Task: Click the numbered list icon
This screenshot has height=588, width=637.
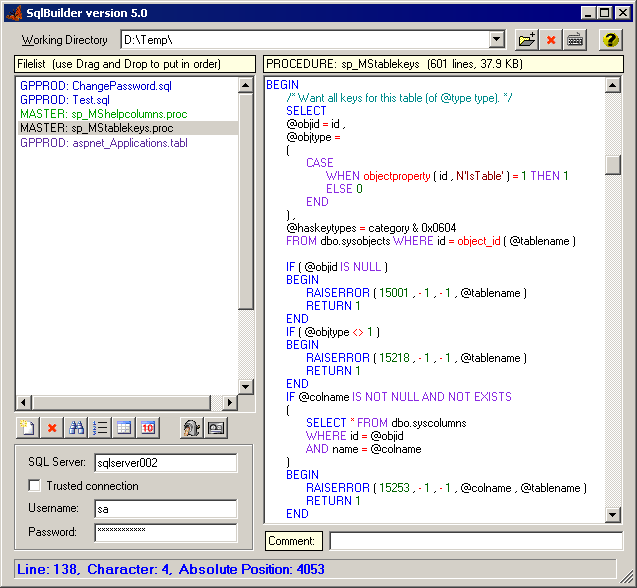Action: point(100,428)
